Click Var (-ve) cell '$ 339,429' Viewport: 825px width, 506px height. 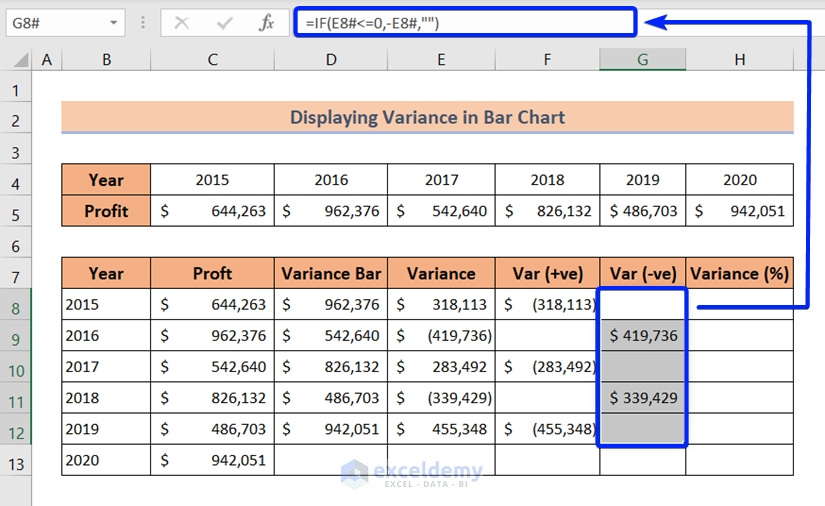(642, 398)
